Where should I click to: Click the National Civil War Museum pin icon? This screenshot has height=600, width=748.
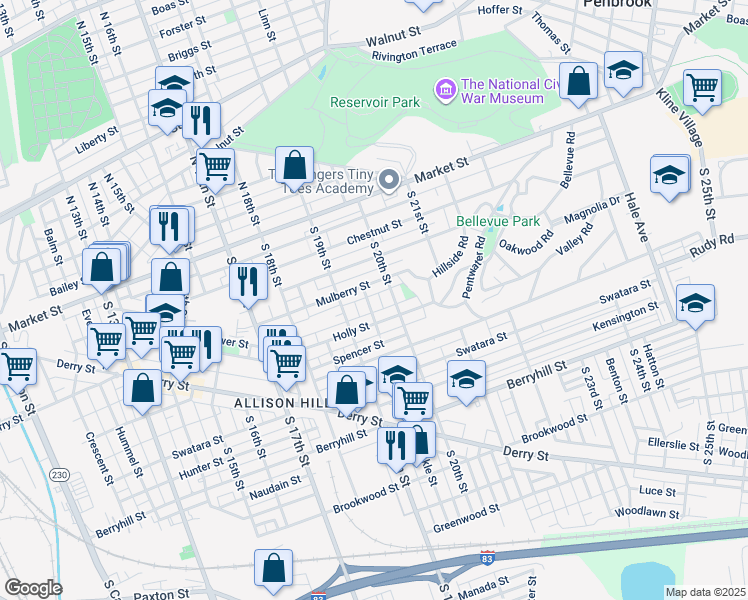pyautogui.click(x=446, y=90)
